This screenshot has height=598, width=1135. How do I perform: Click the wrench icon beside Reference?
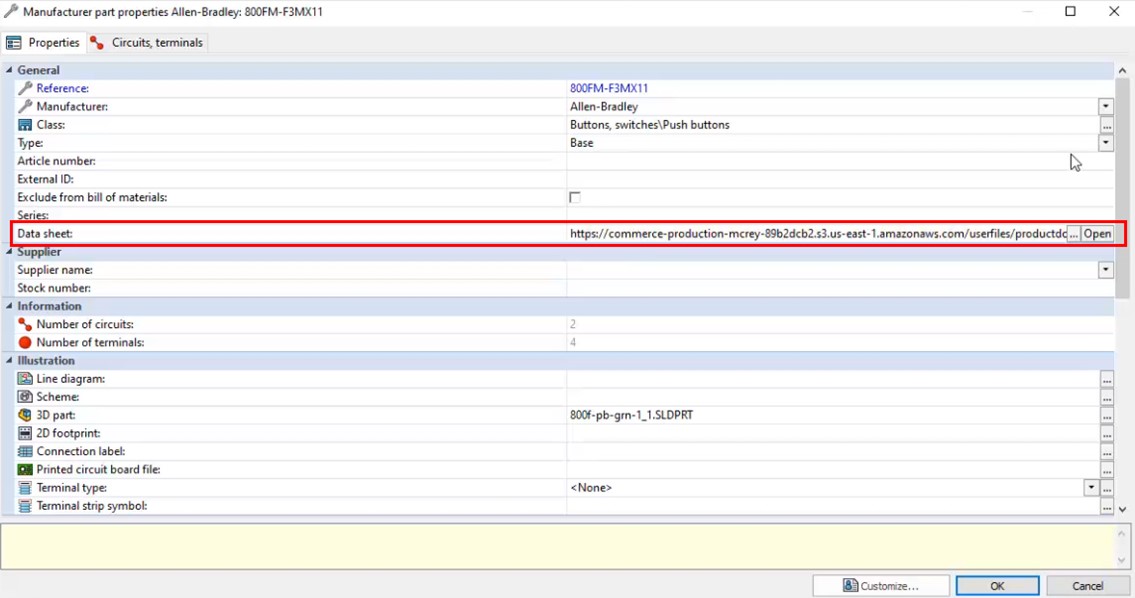(x=25, y=88)
